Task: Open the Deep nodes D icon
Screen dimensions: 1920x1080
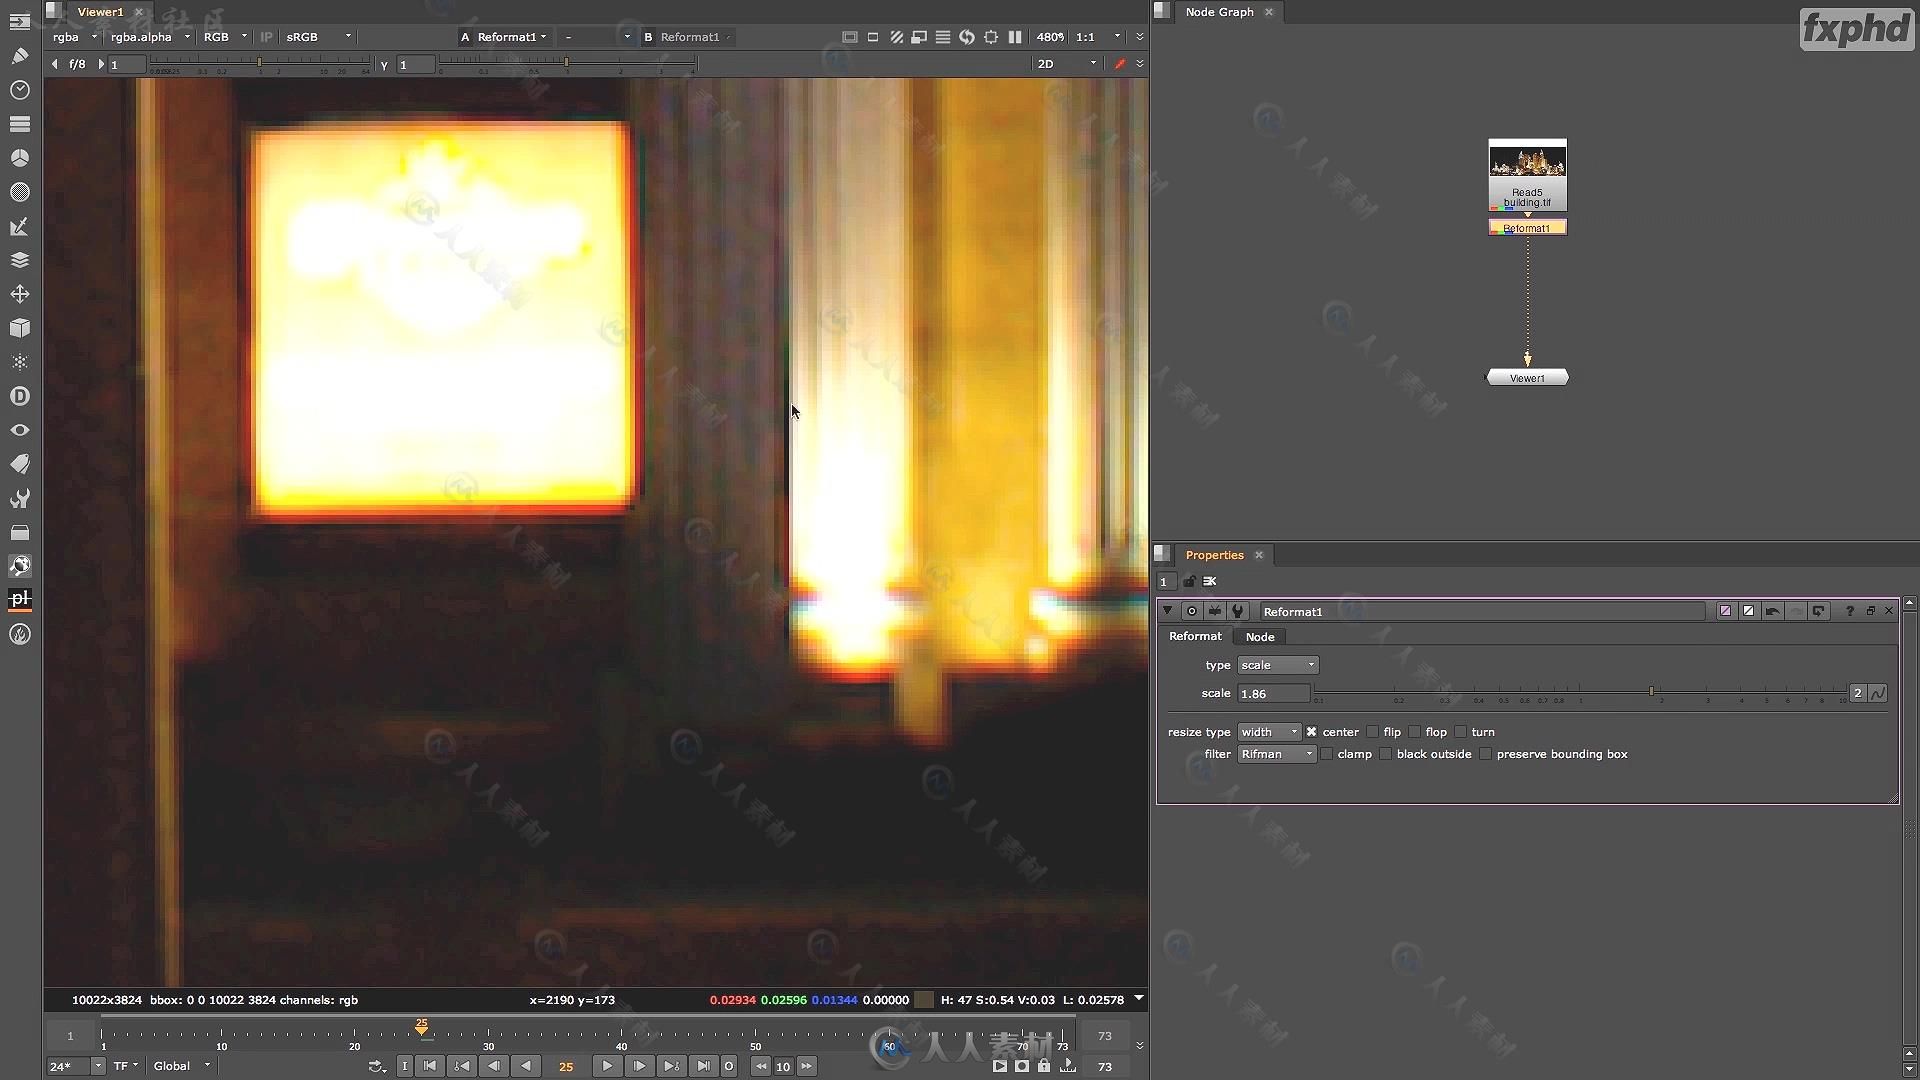Action: pyautogui.click(x=19, y=396)
